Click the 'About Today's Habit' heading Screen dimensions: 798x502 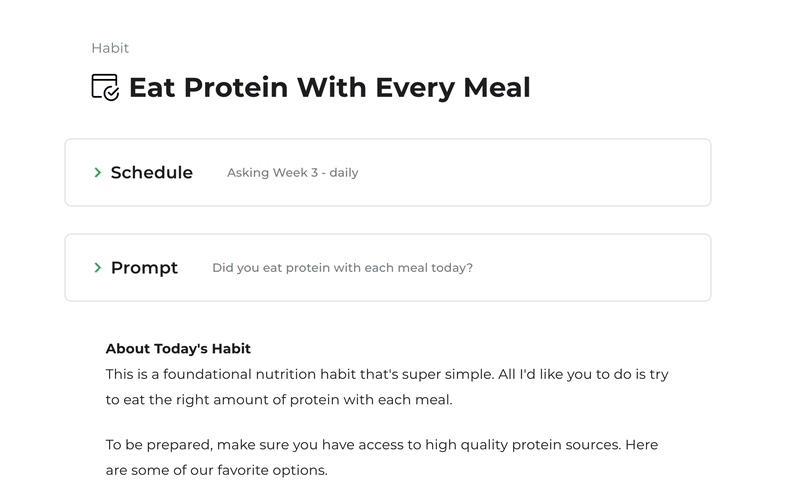tap(178, 349)
